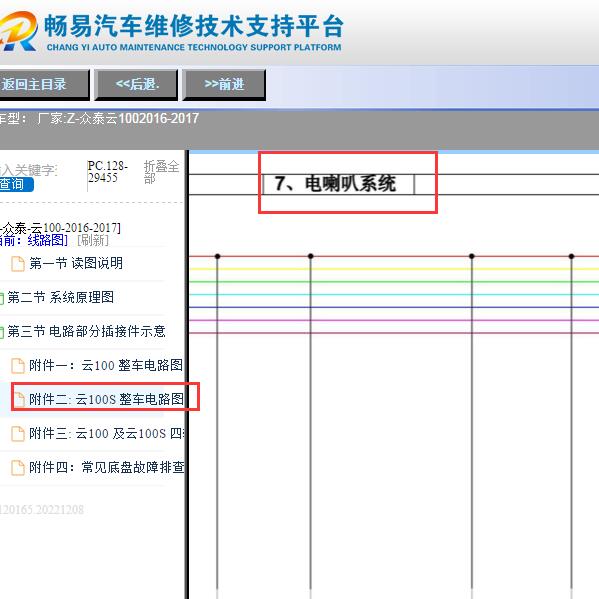
Task: Open 附件一：云100 整车电路图
Action: [x=106, y=365]
